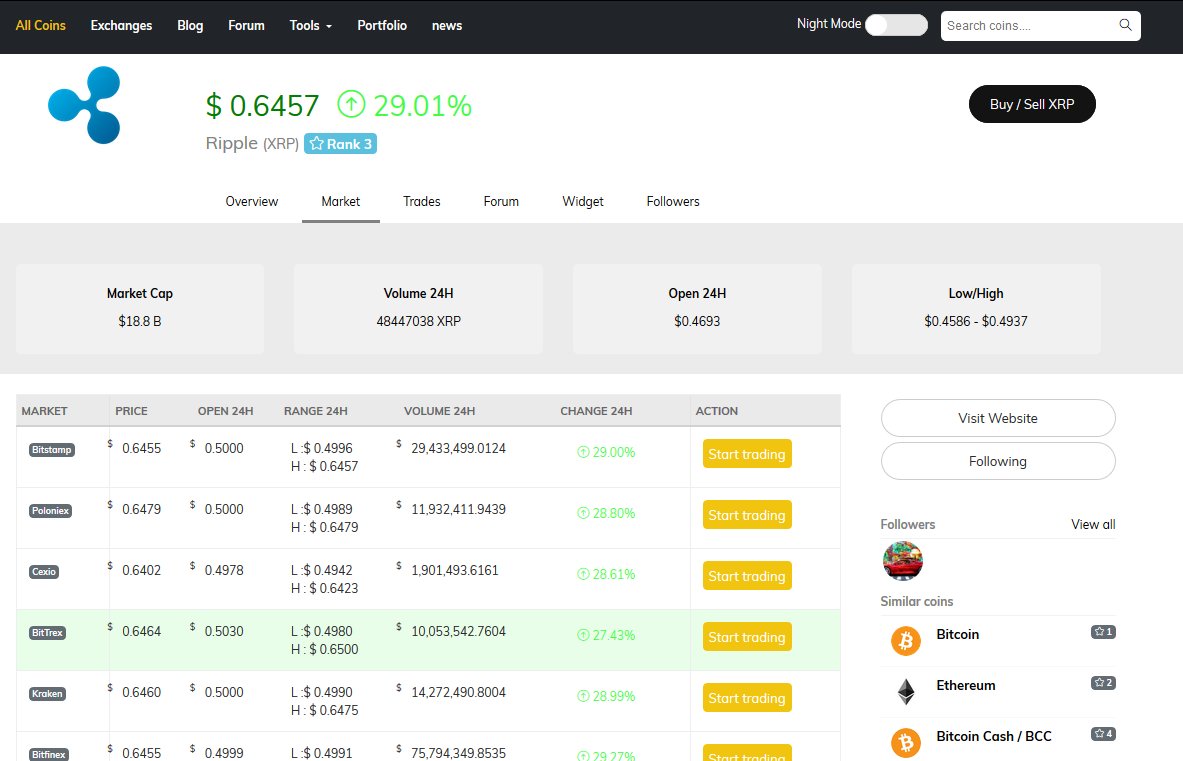This screenshot has width=1183, height=761.
Task: Click the Bitcoin Cash / BCC icon
Action: click(905, 742)
